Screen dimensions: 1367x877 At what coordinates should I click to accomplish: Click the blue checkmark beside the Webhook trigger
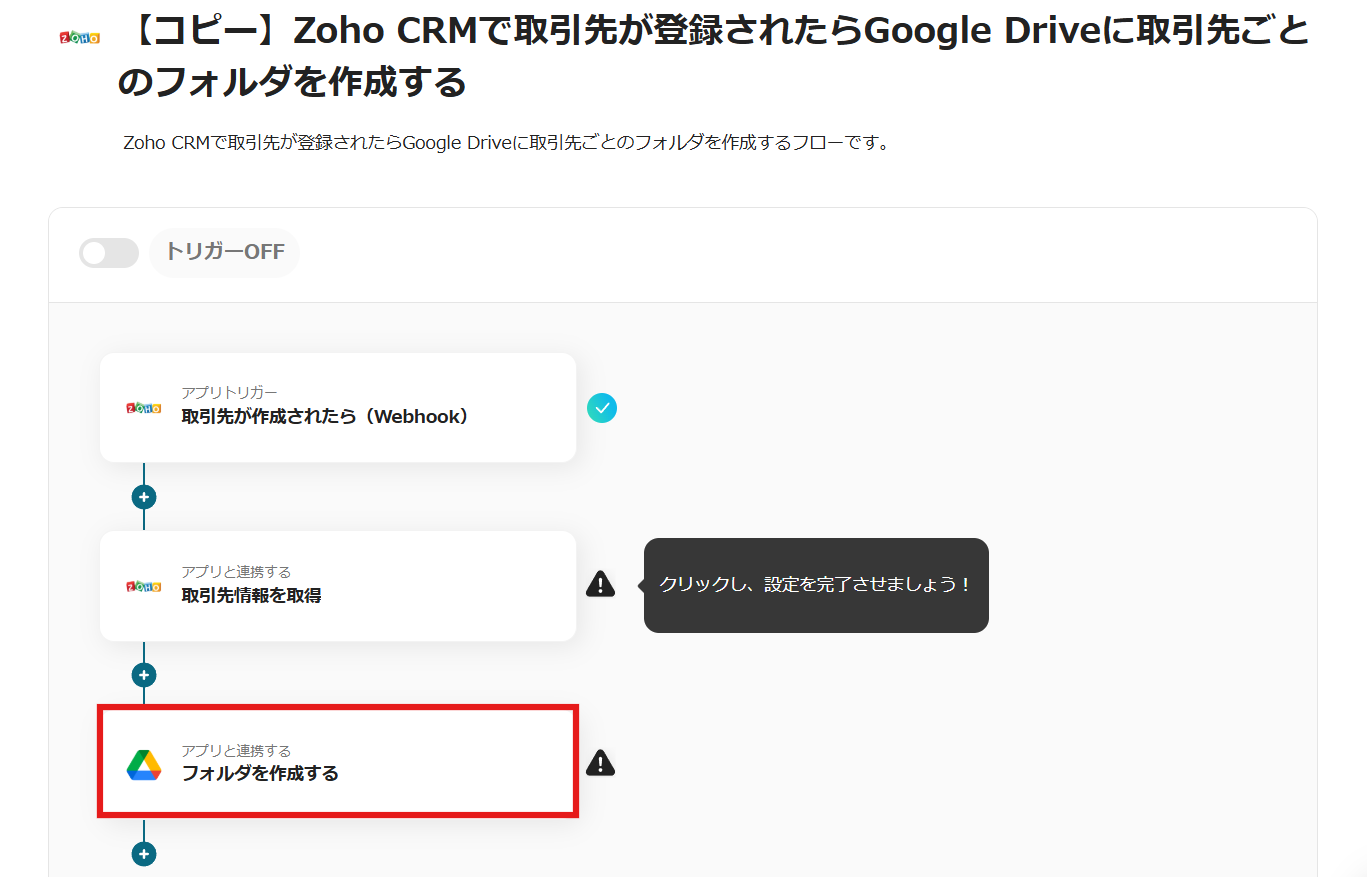coord(602,408)
